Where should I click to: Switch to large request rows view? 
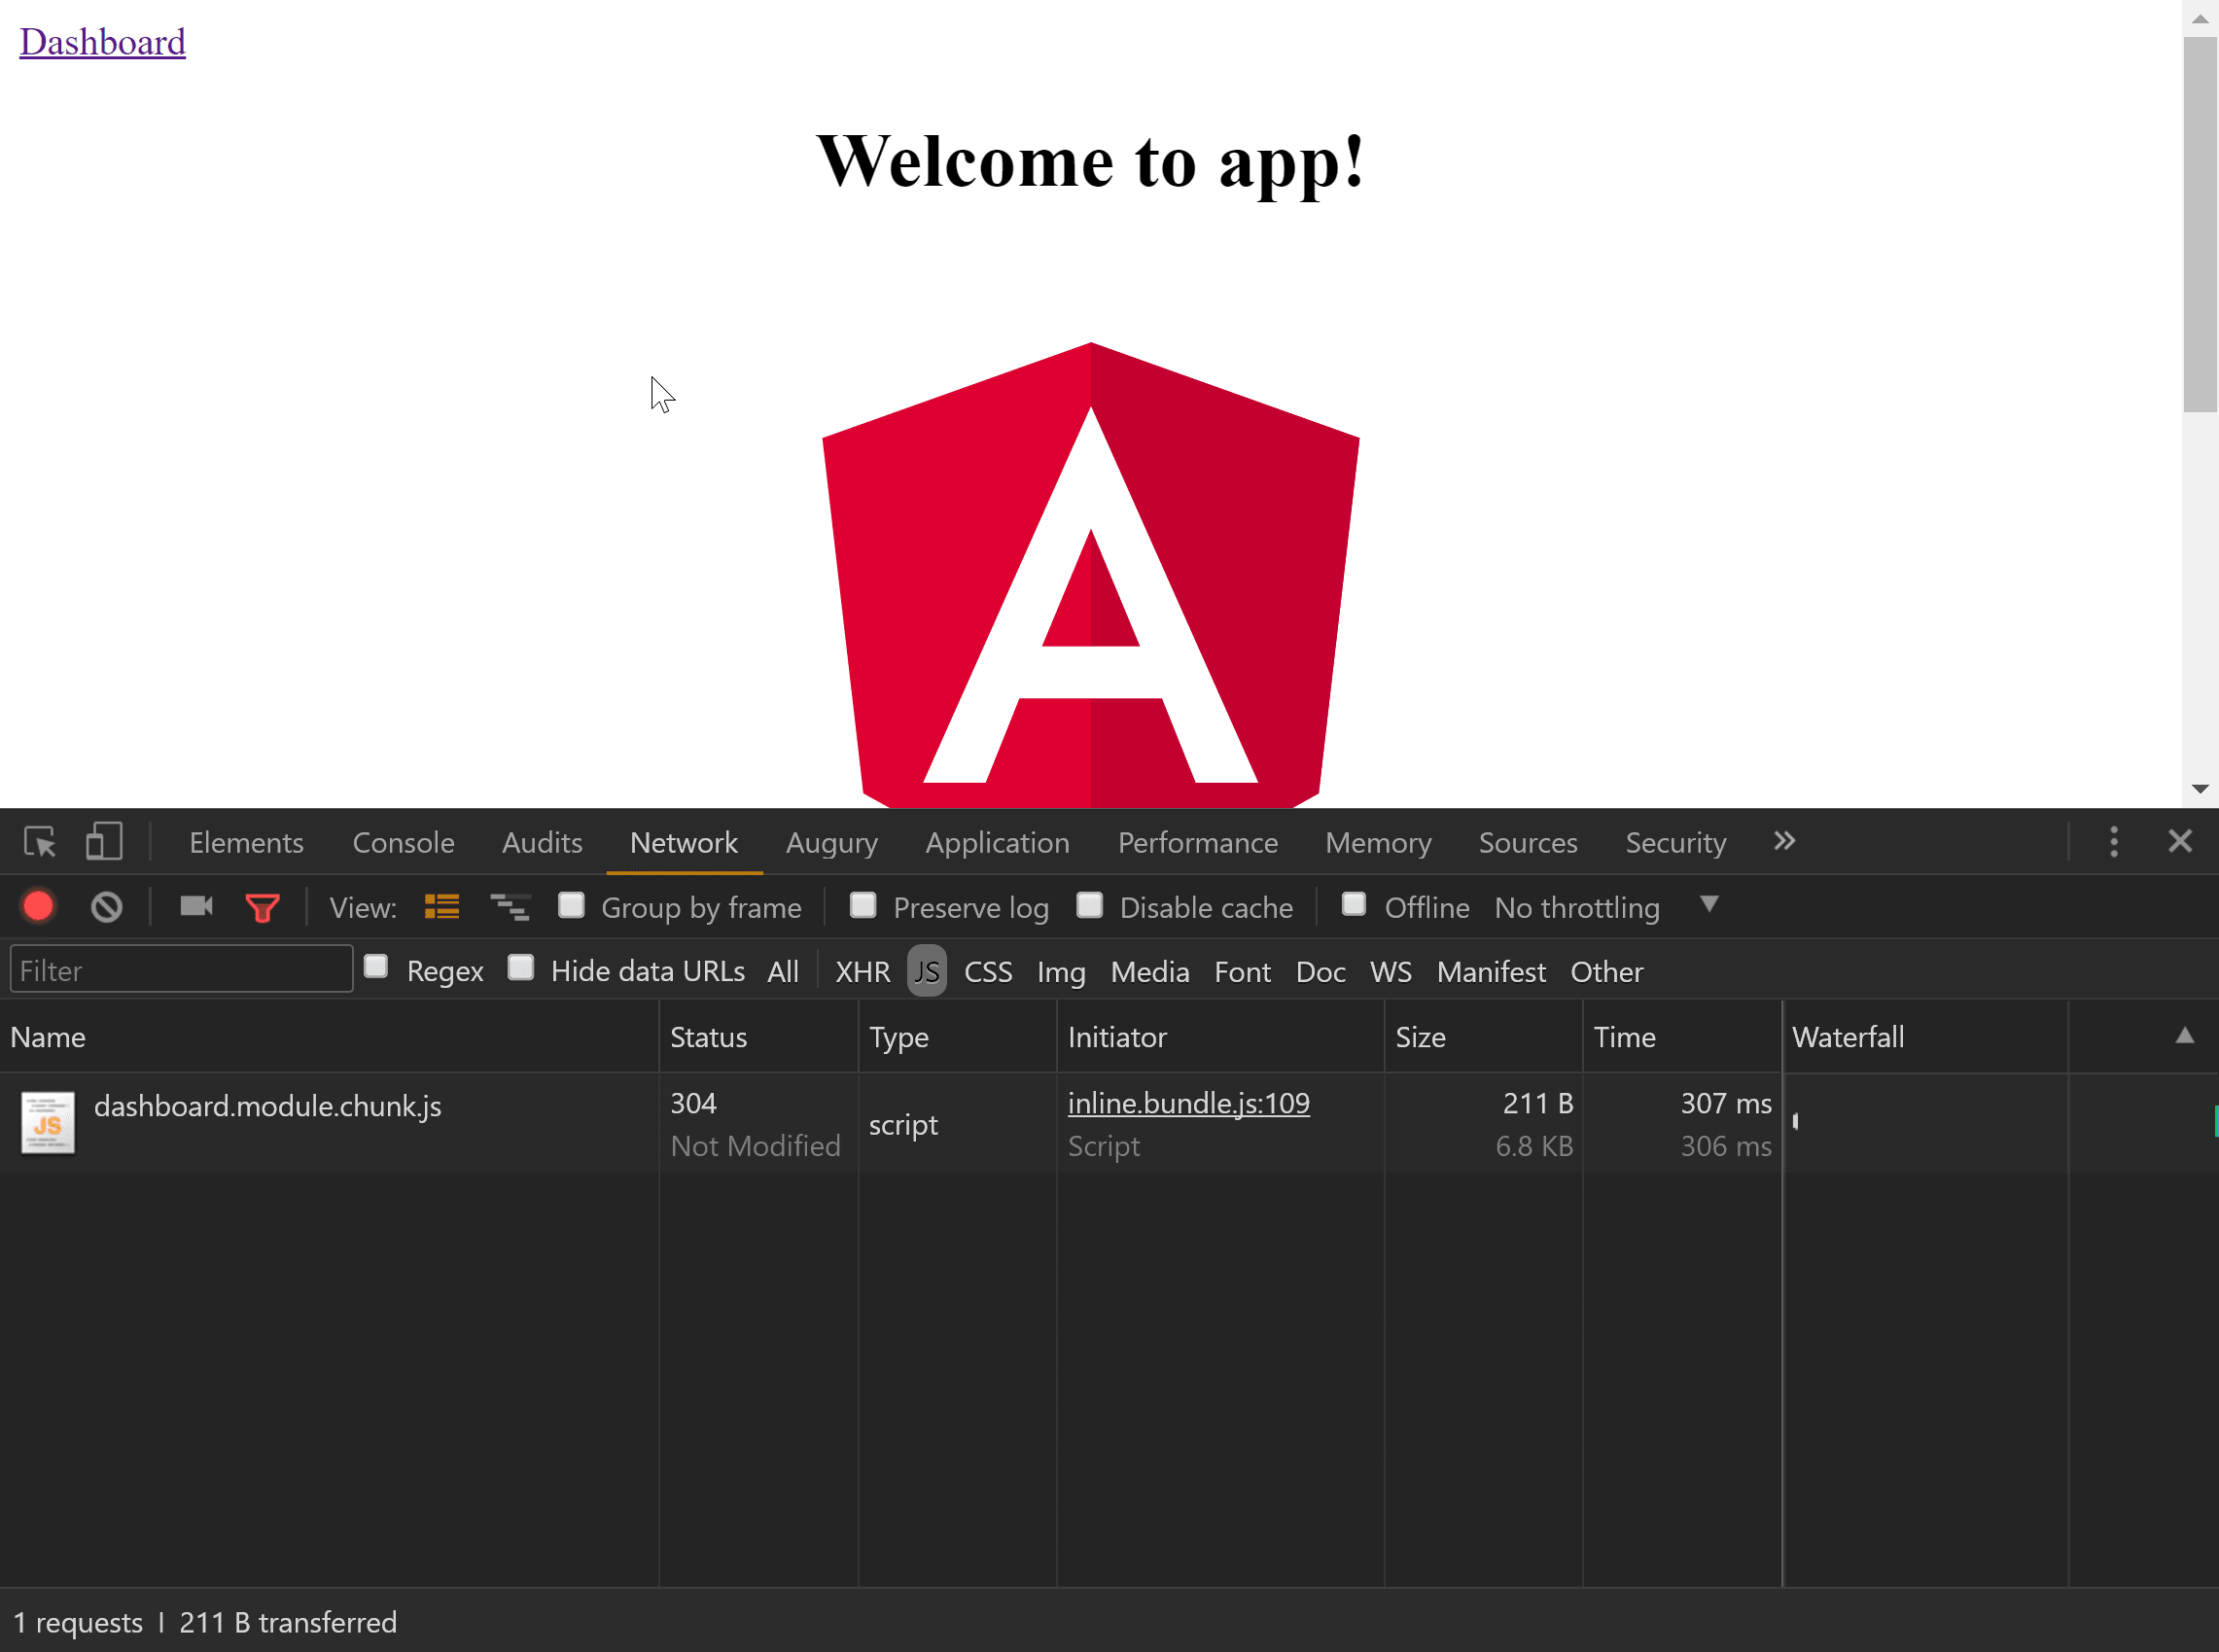click(442, 907)
